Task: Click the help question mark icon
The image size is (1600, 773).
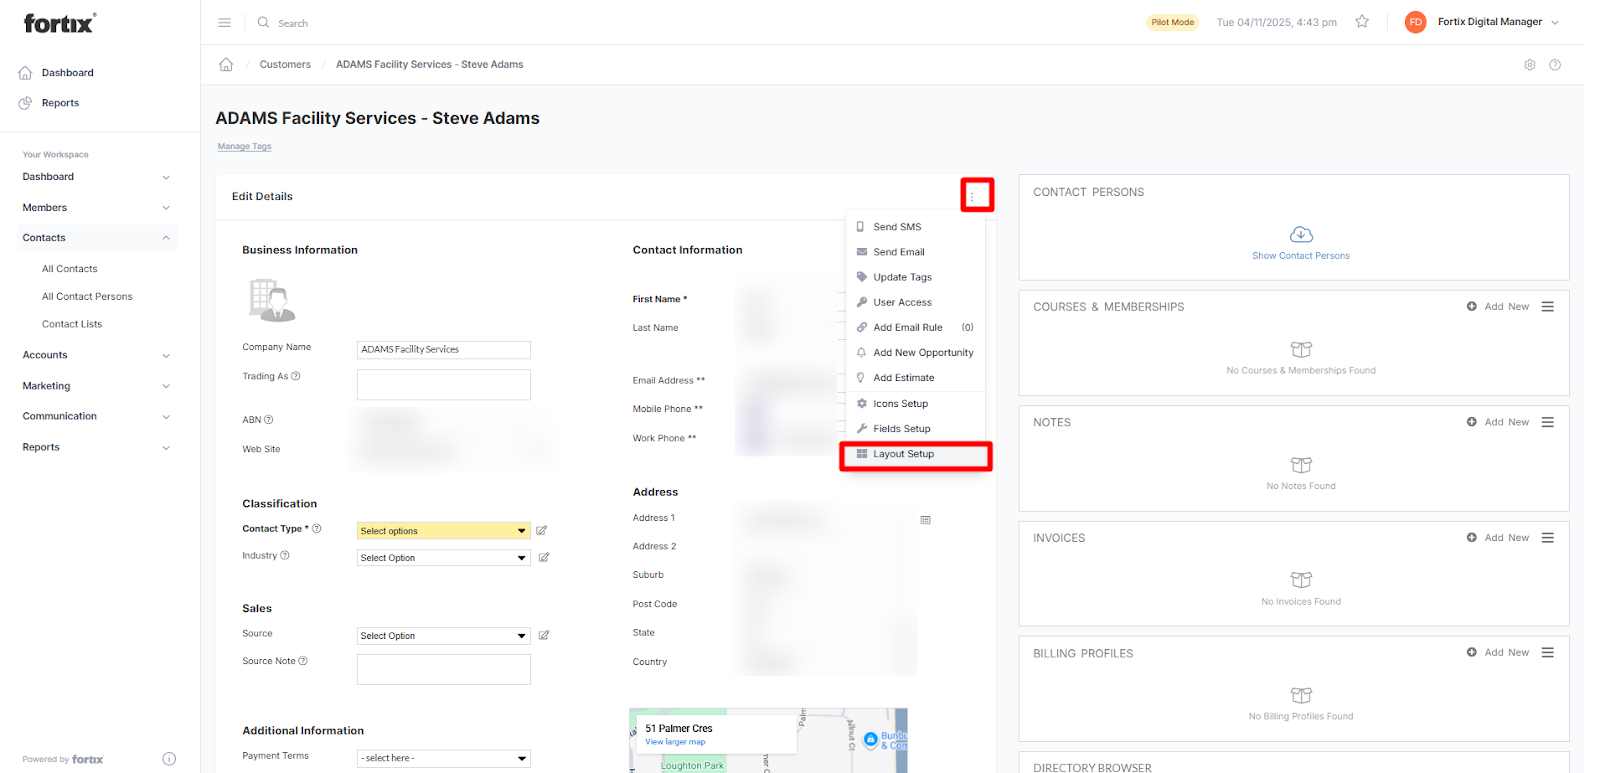Action: click(x=1555, y=65)
